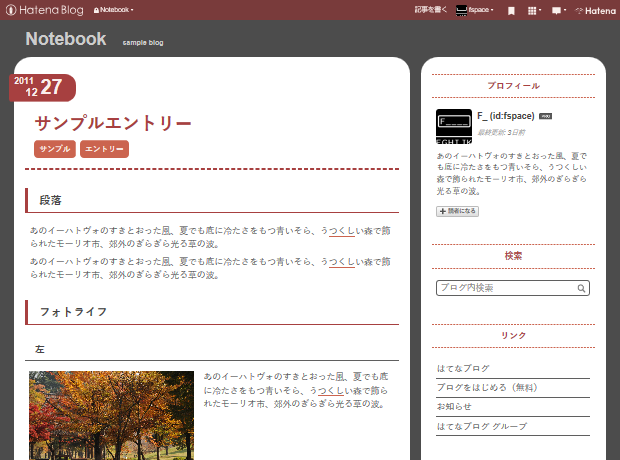Click the fspace profile avatar image
The image size is (620, 460).
click(x=454, y=126)
